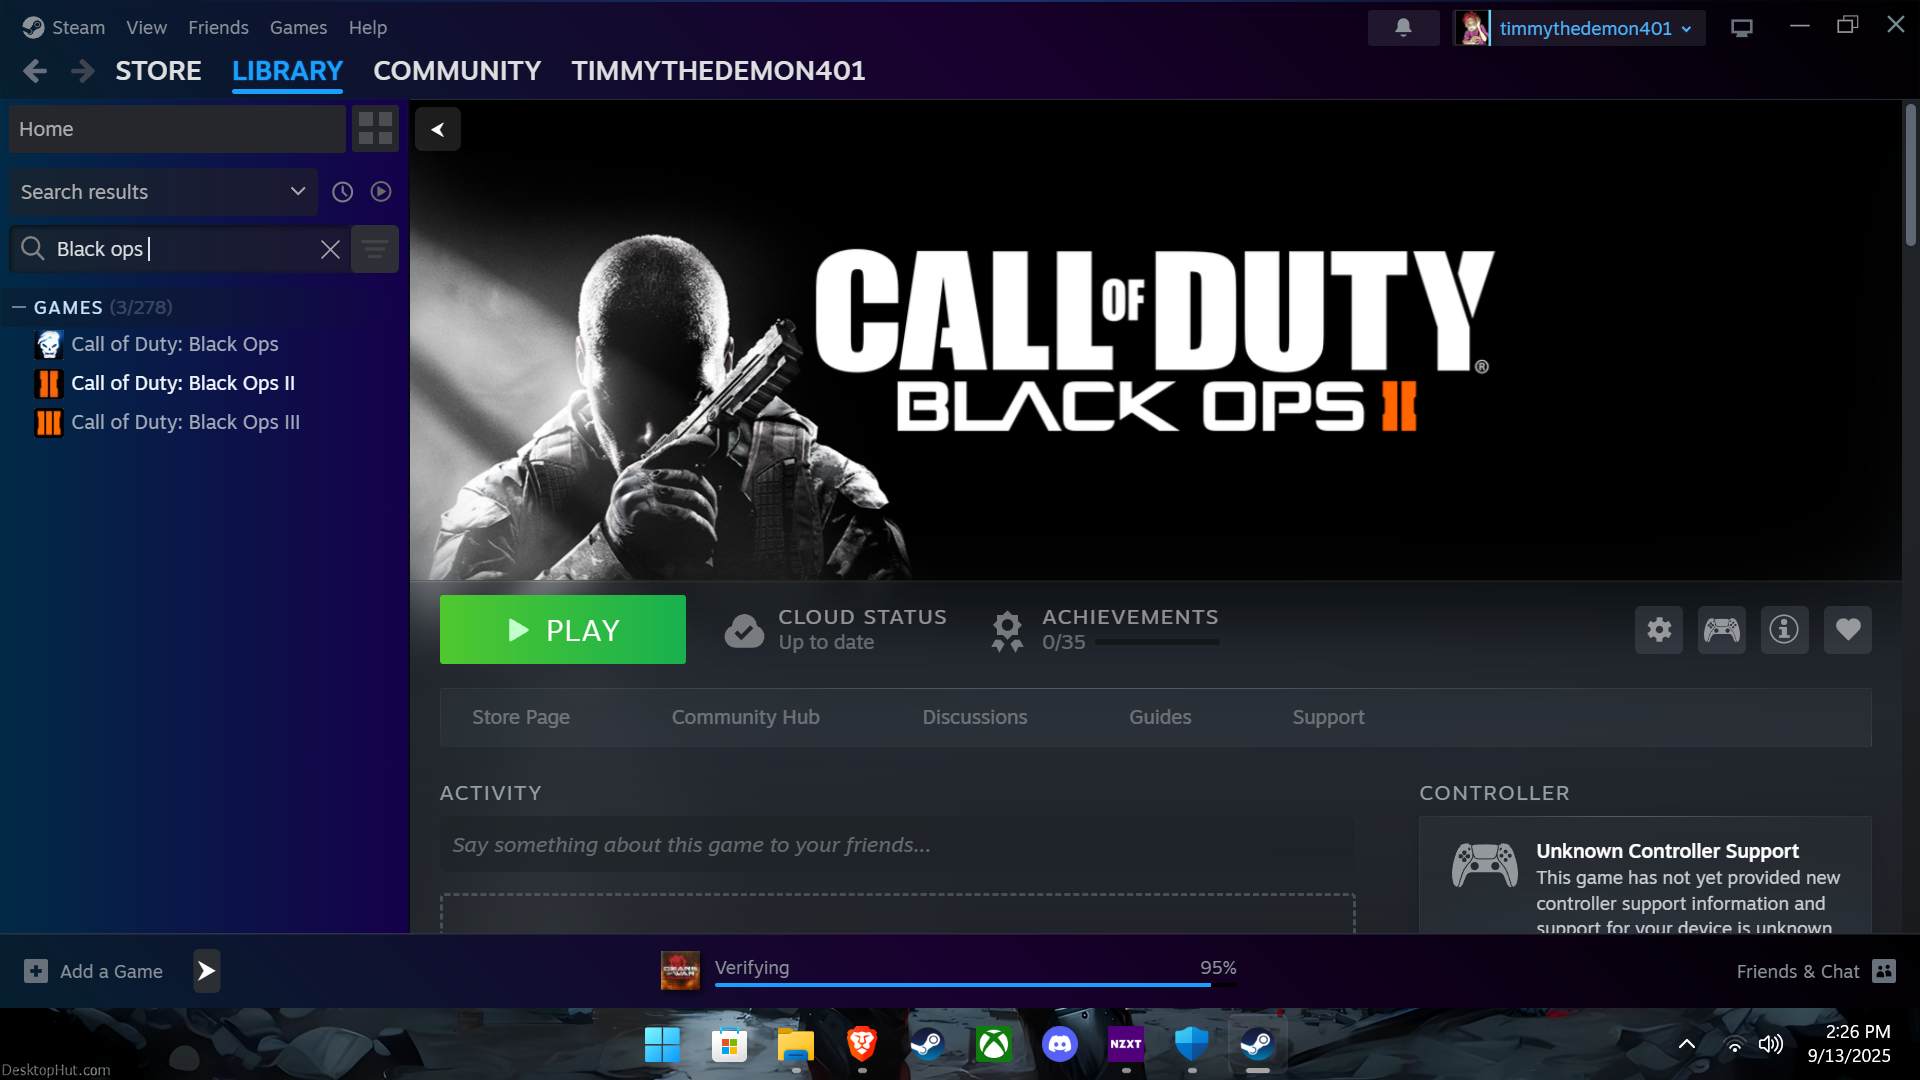The image size is (1920, 1080).
Task: Open Discord from the taskbar
Action: pos(1059,1044)
